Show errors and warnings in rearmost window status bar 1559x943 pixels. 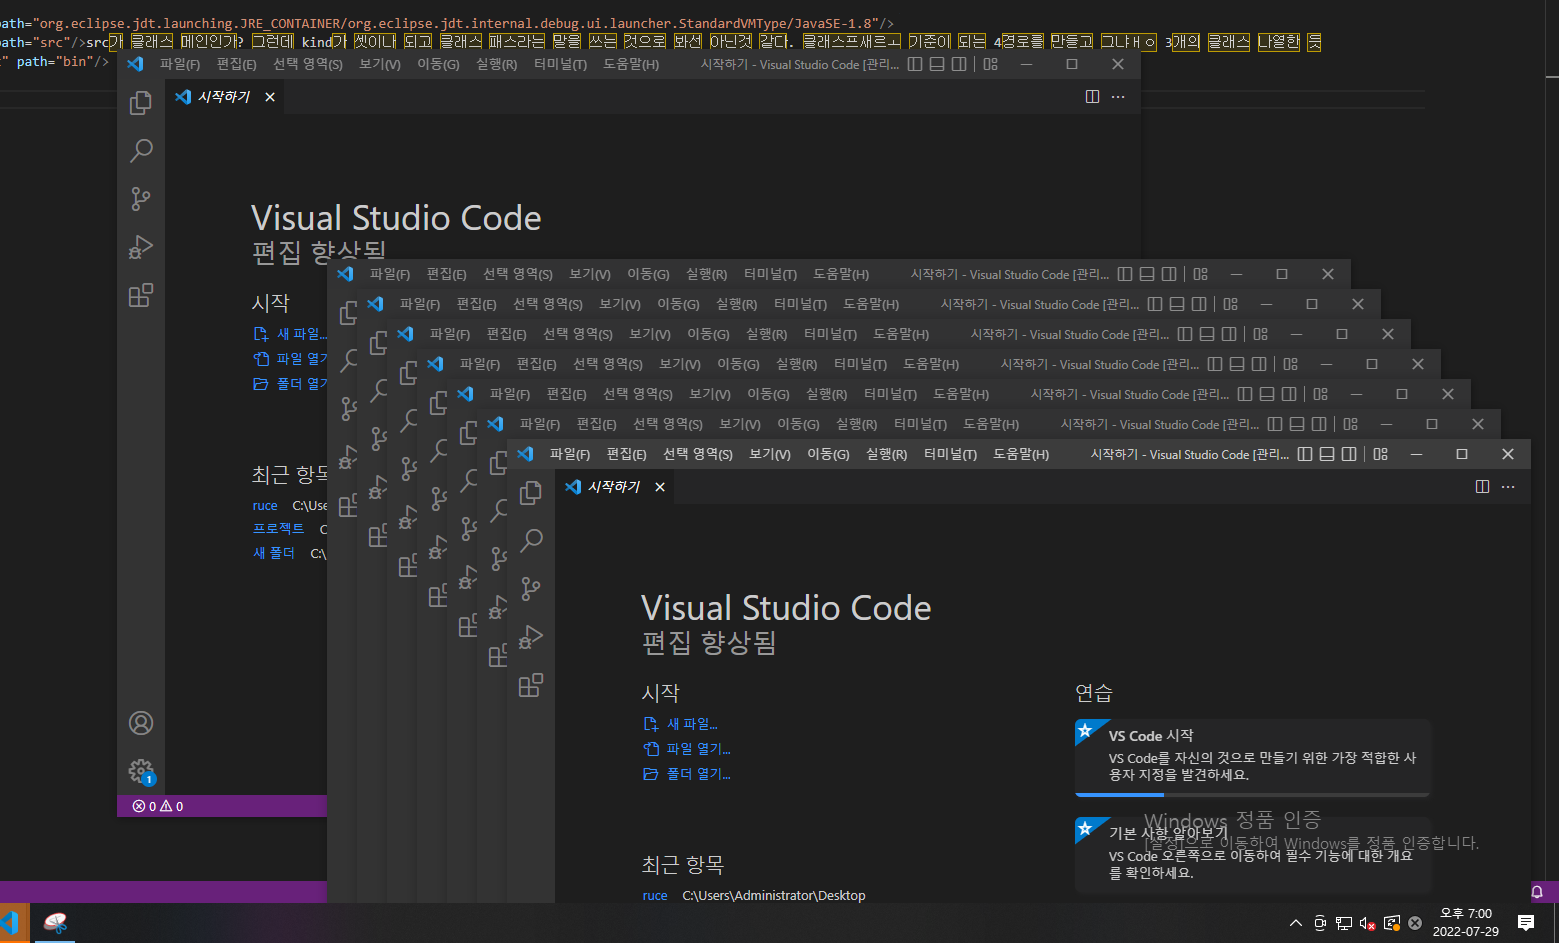[x=158, y=806]
